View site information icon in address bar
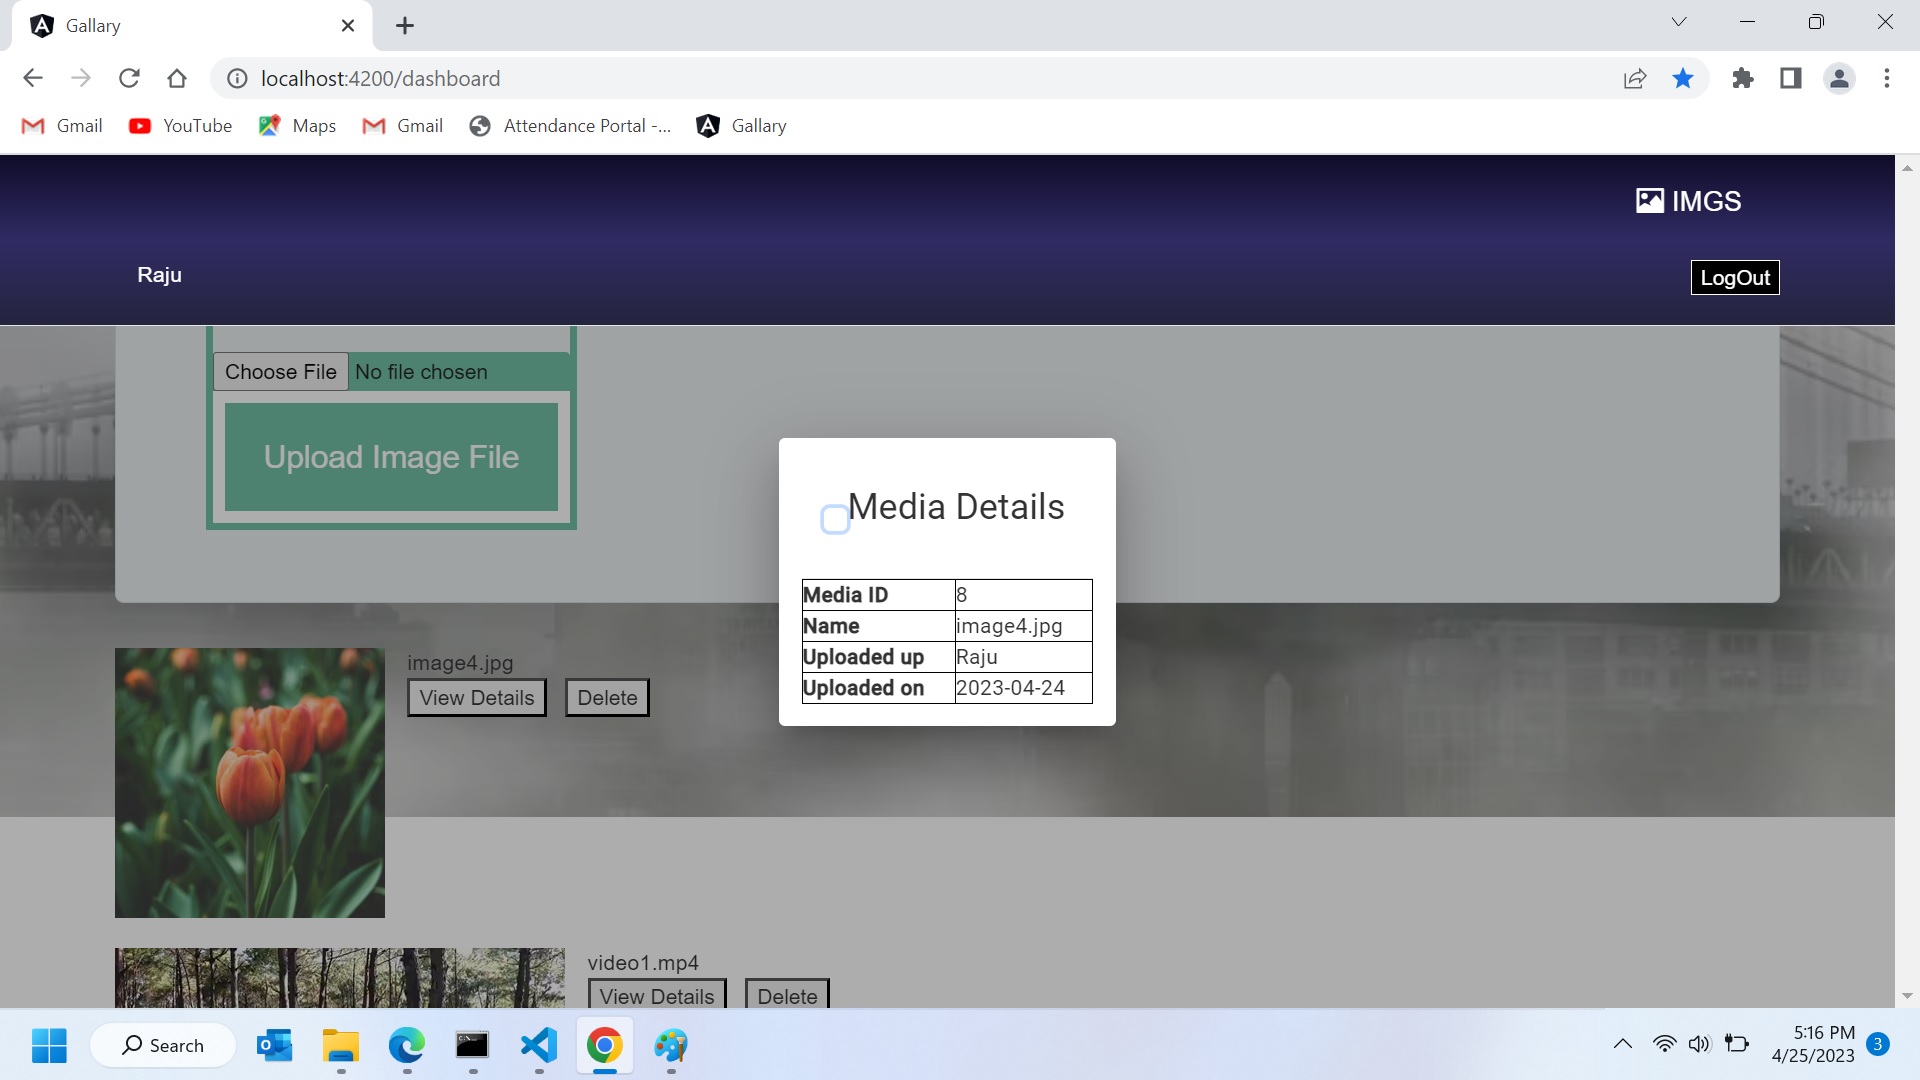 [x=237, y=78]
